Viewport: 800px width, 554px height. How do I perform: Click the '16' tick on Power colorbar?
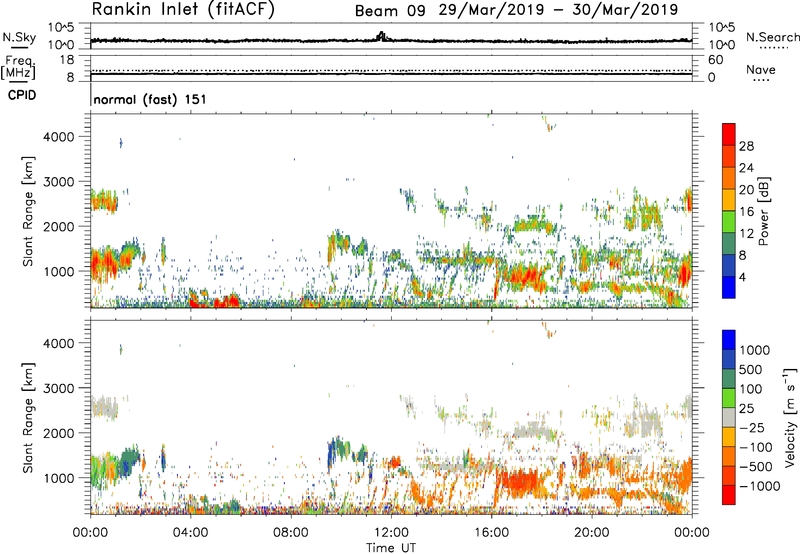(746, 212)
